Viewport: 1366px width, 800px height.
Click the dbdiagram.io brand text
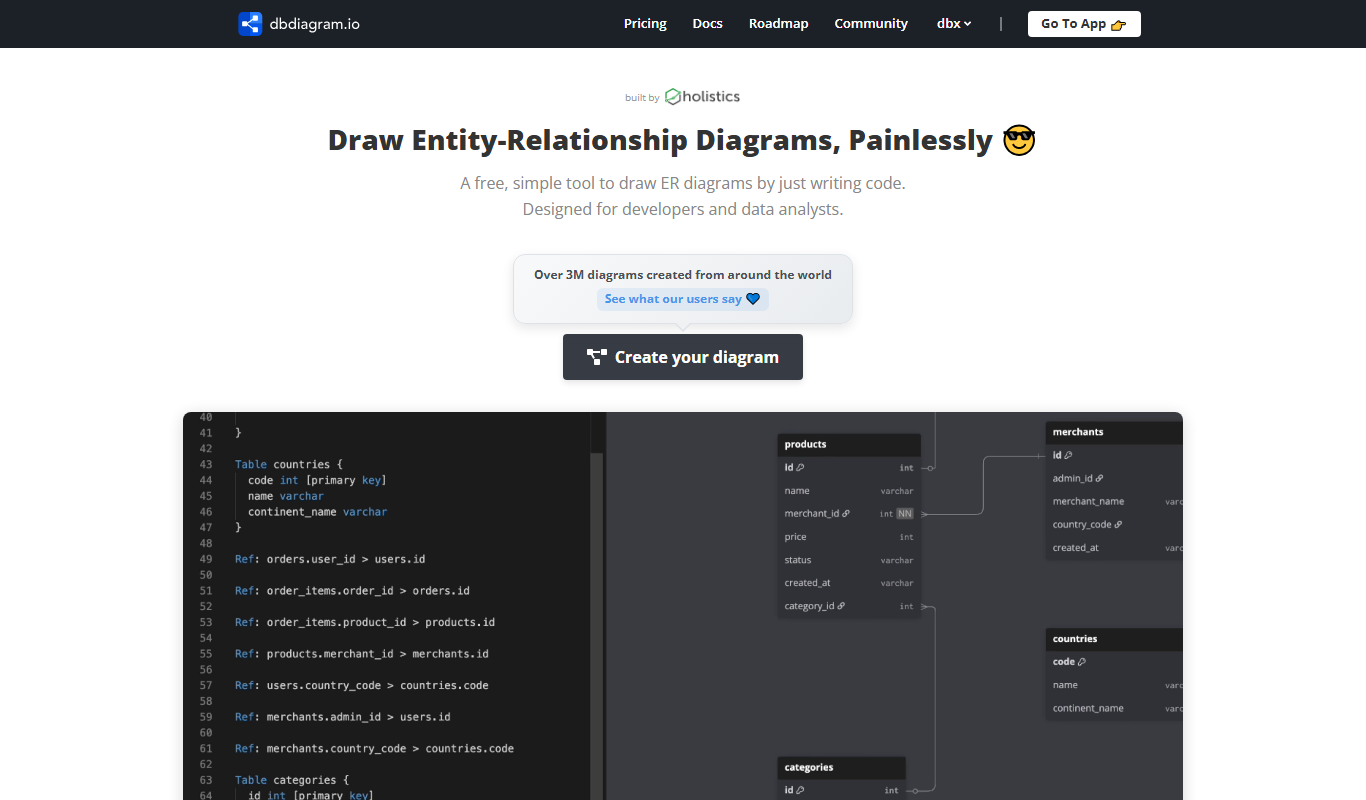coord(315,24)
